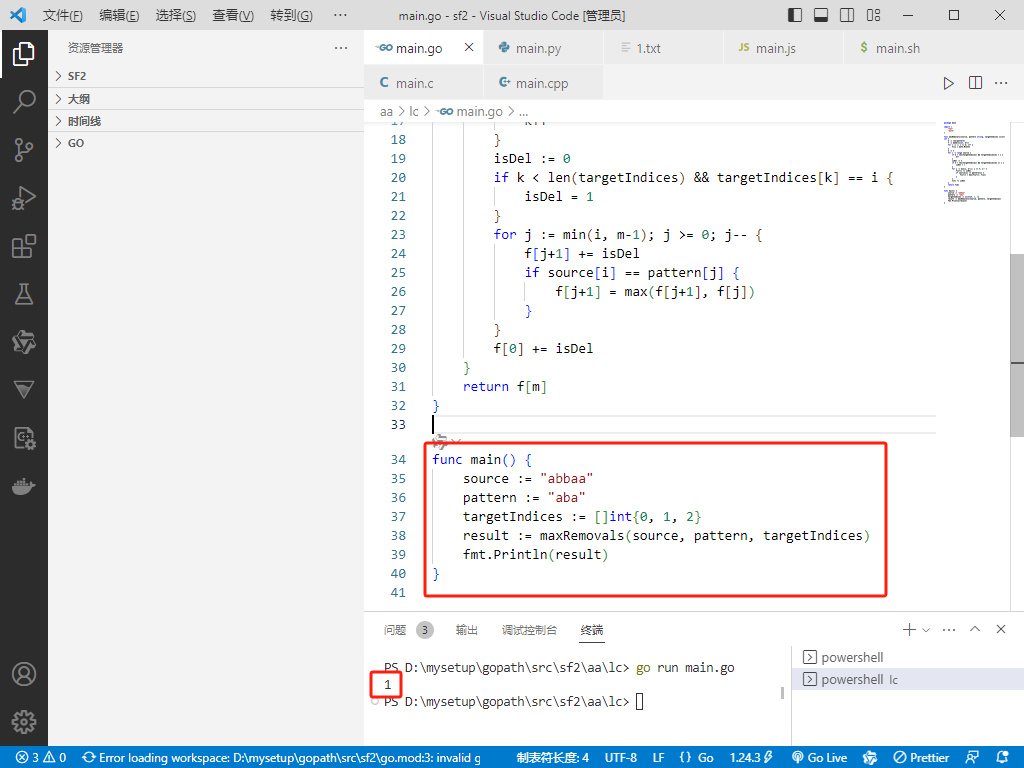Viewport: 1024px width, 768px height.
Task: Open the Manage gear menu
Action: click(24, 722)
